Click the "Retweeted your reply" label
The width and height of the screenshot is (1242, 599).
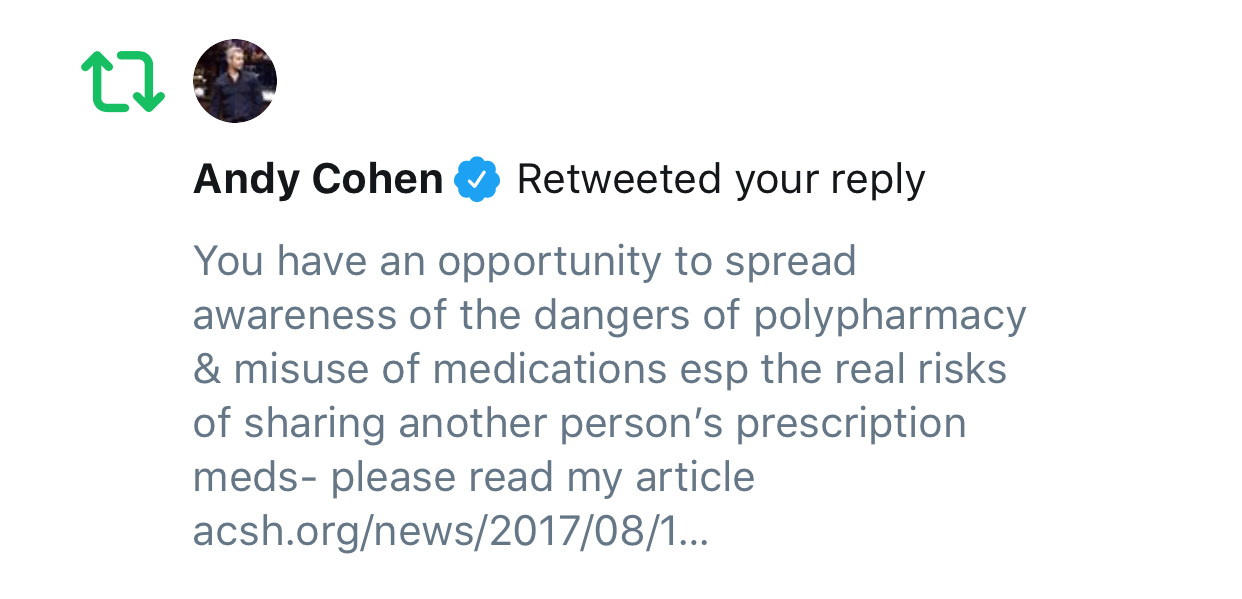(x=720, y=180)
